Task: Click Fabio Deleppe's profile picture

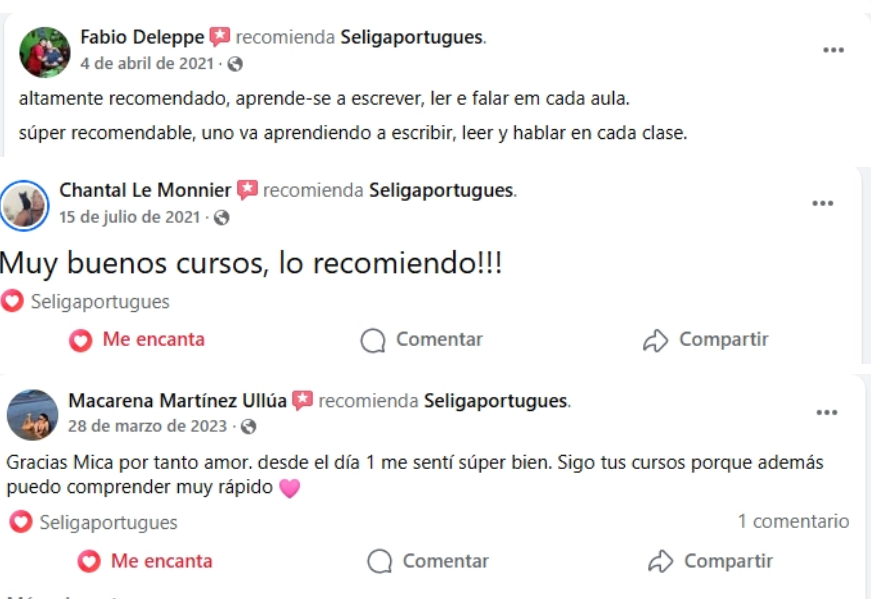Action: point(45,52)
